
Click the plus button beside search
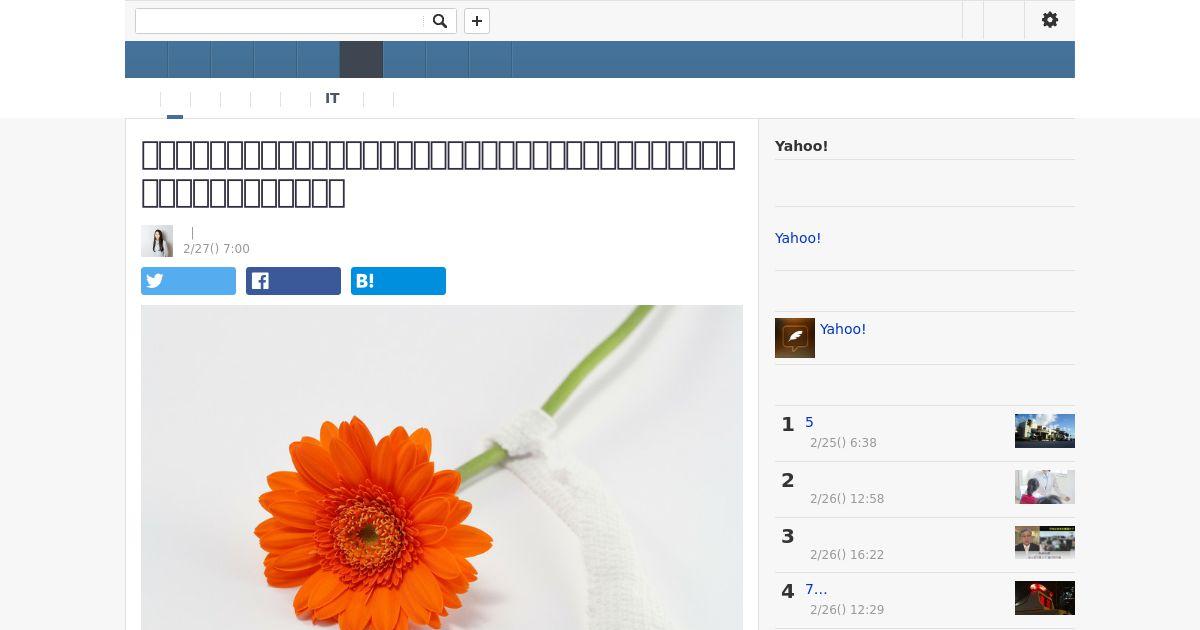[477, 21]
